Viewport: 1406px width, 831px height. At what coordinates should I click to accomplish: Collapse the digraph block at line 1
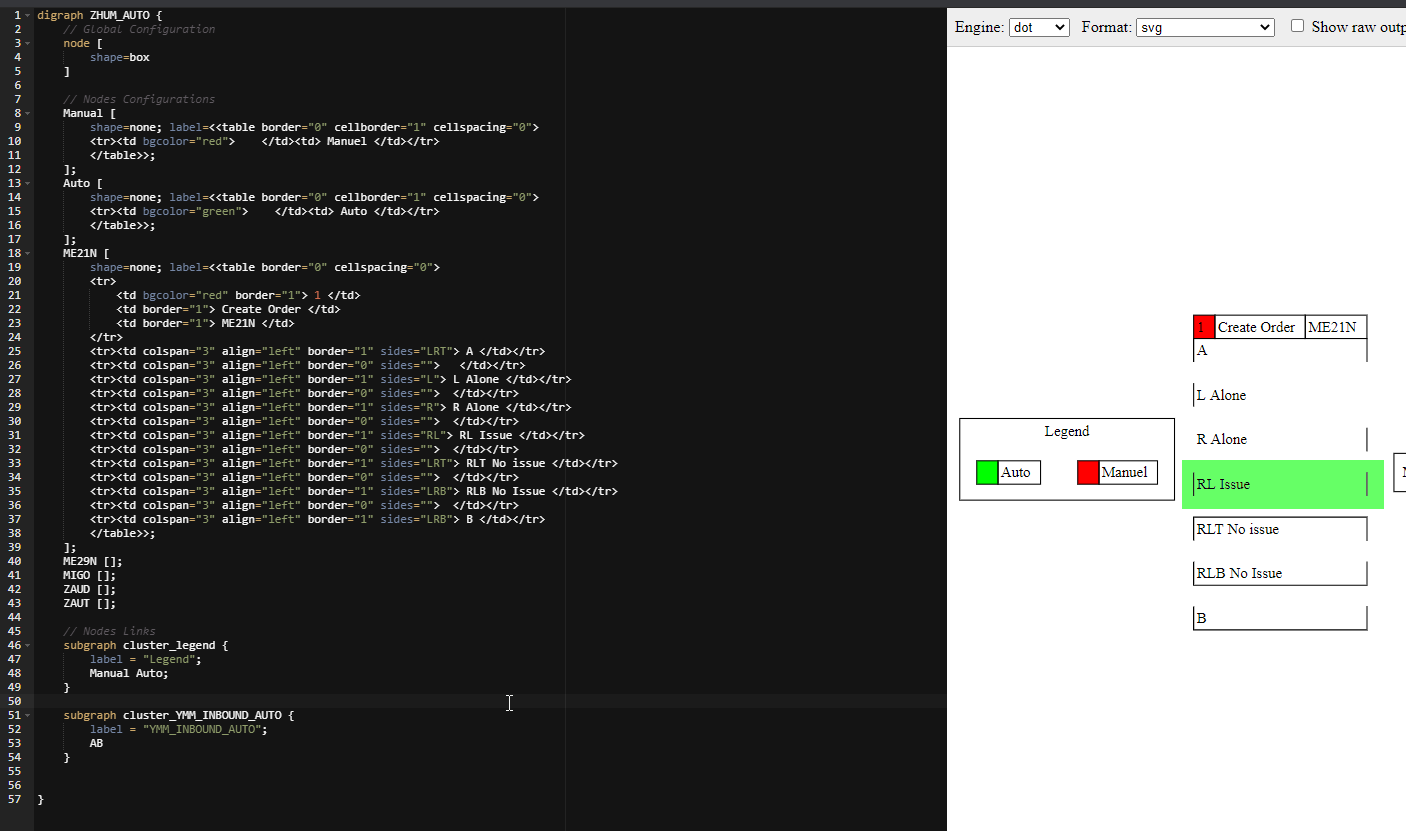tap(28, 16)
